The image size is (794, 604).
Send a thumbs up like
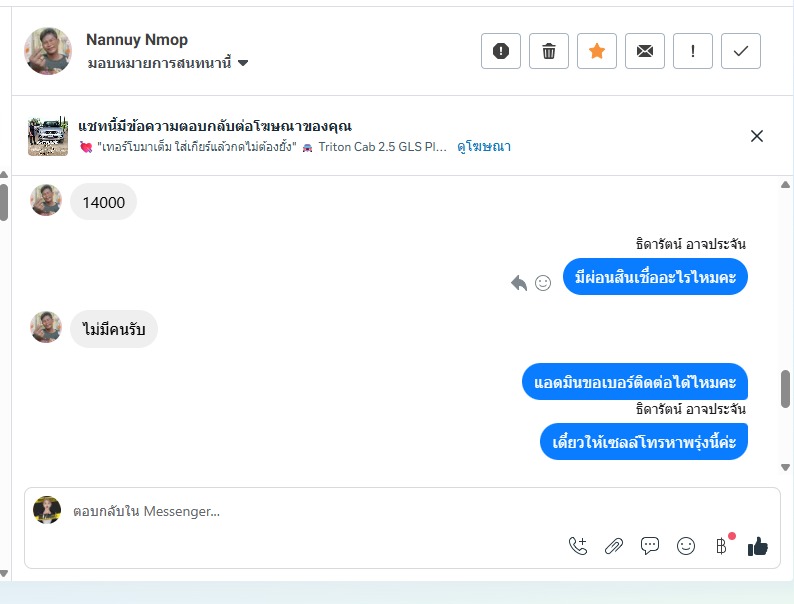(758, 546)
